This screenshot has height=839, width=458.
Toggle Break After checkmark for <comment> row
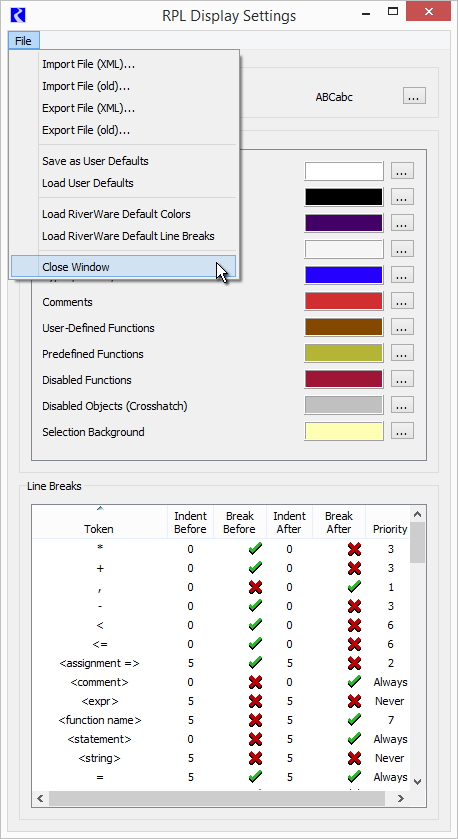click(354, 682)
